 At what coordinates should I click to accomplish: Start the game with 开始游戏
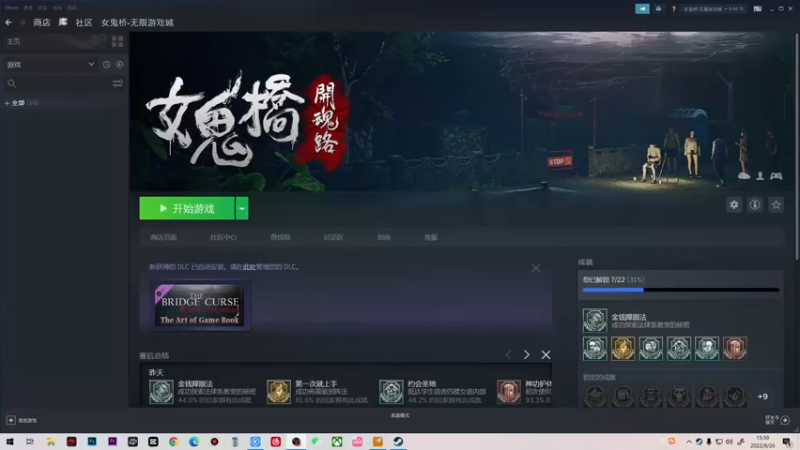pos(187,208)
